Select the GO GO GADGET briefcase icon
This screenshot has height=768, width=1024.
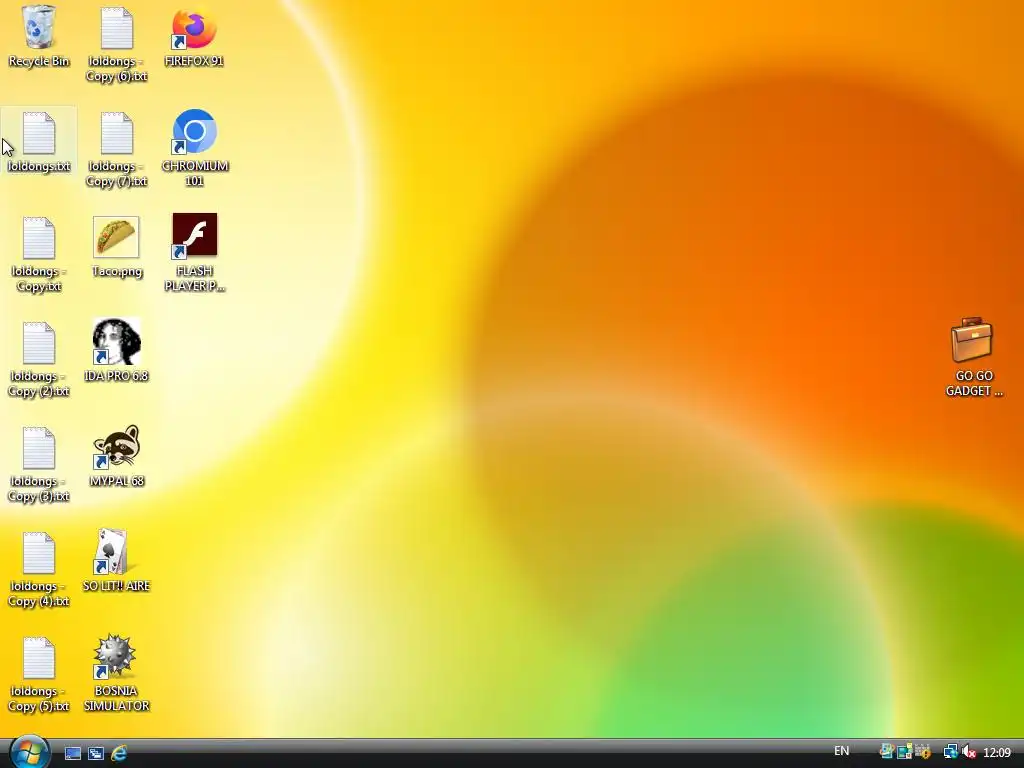pyautogui.click(x=973, y=357)
